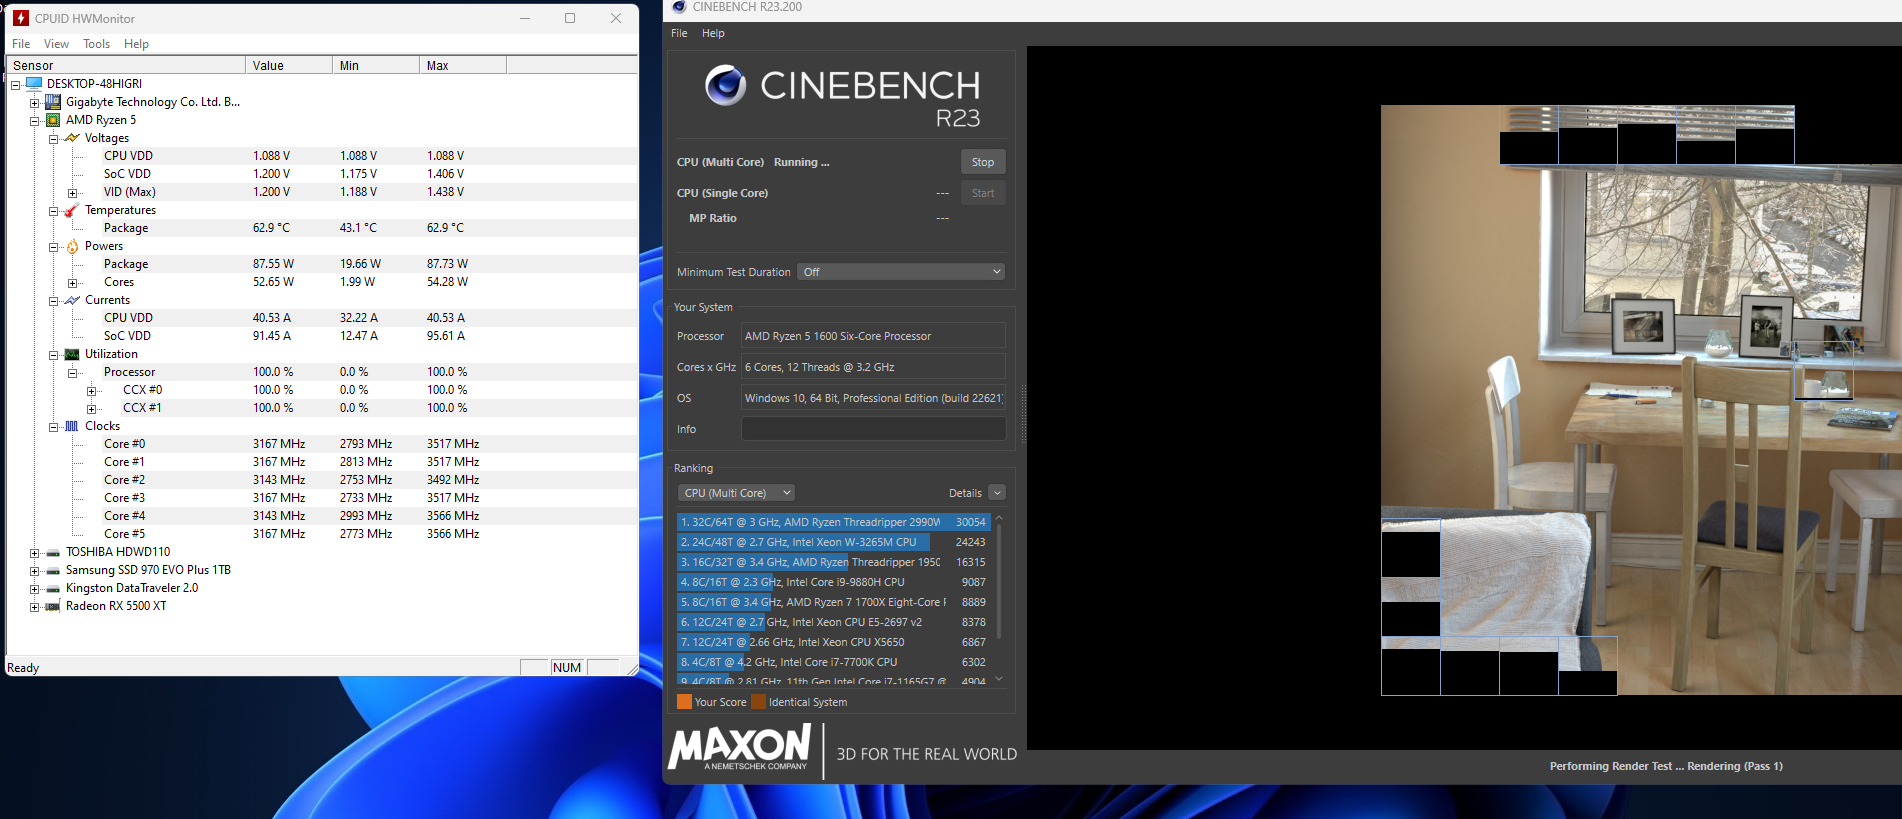This screenshot has width=1902, height=819.
Task: Expand the Radeon RX 5500 XT node
Action: [35, 607]
